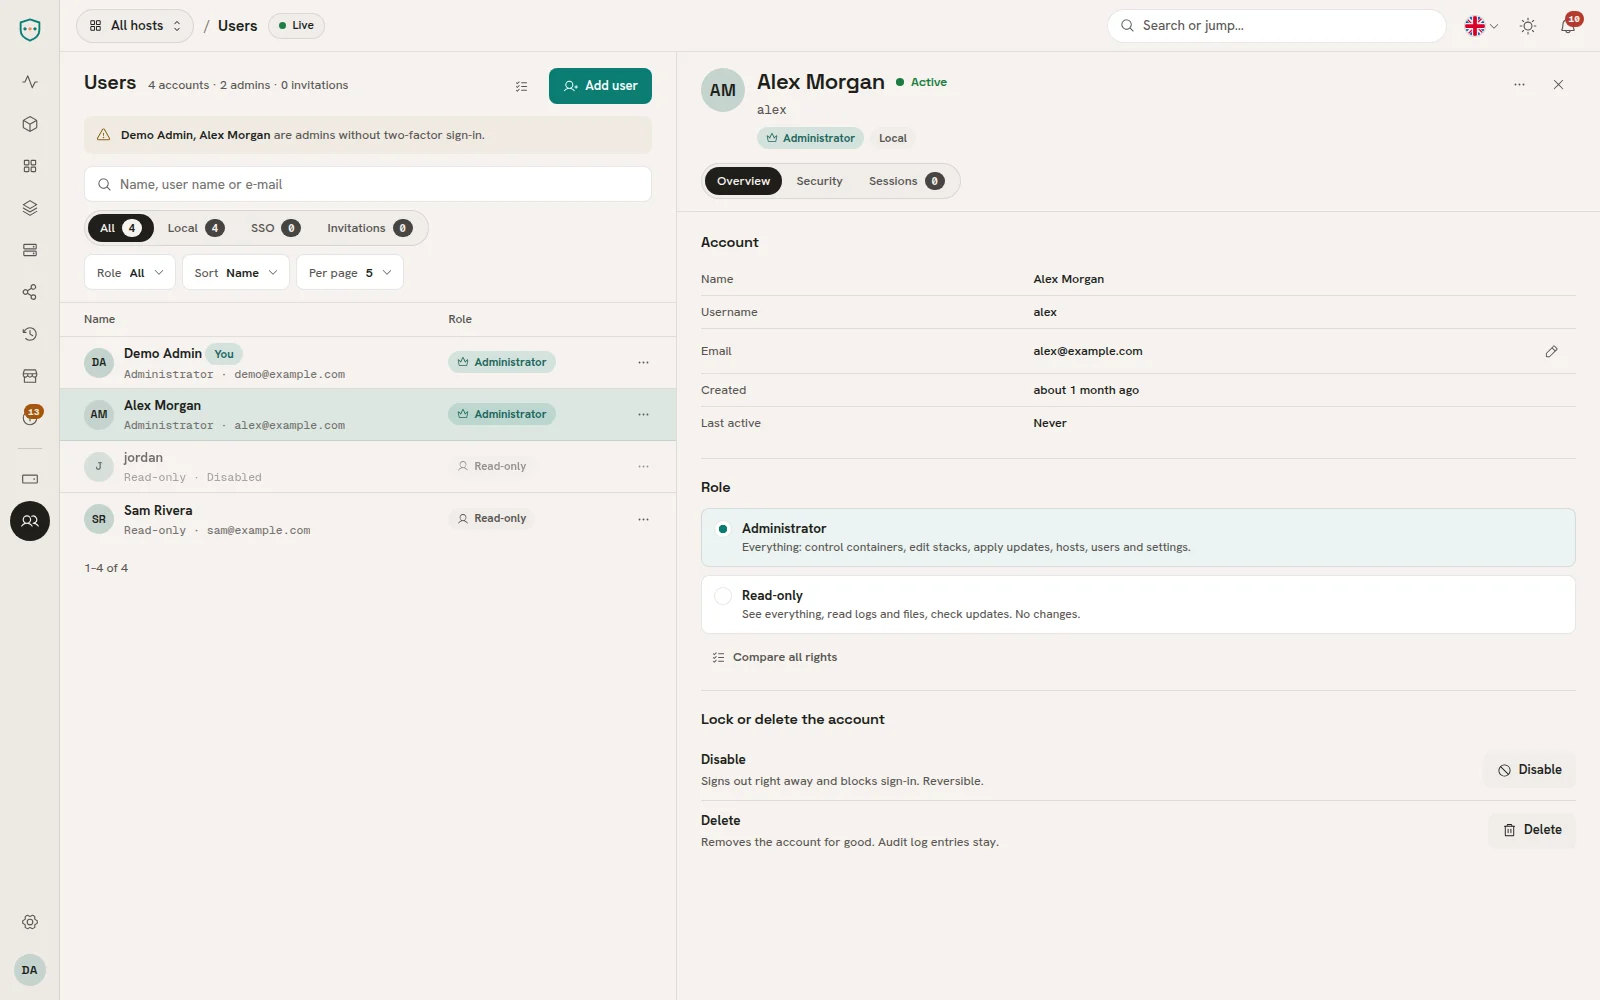Open the Role filter dropdown
The width and height of the screenshot is (1600, 1000).
pyautogui.click(x=130, y=273)
